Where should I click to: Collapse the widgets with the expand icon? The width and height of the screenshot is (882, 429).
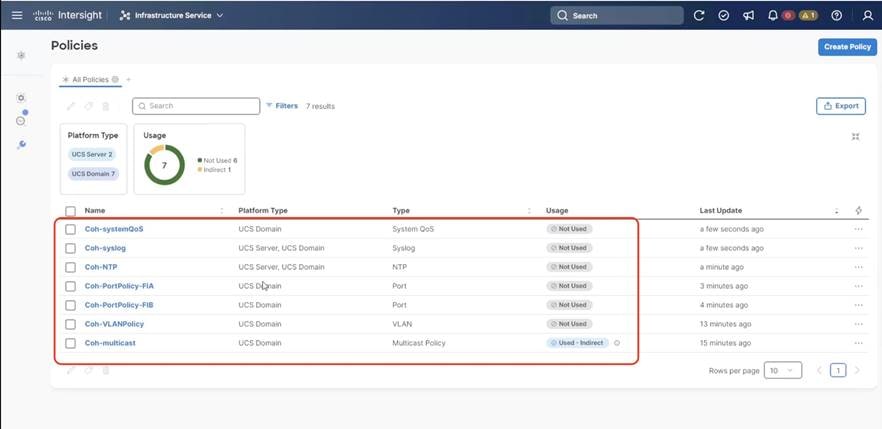click(x=855, y=137)
